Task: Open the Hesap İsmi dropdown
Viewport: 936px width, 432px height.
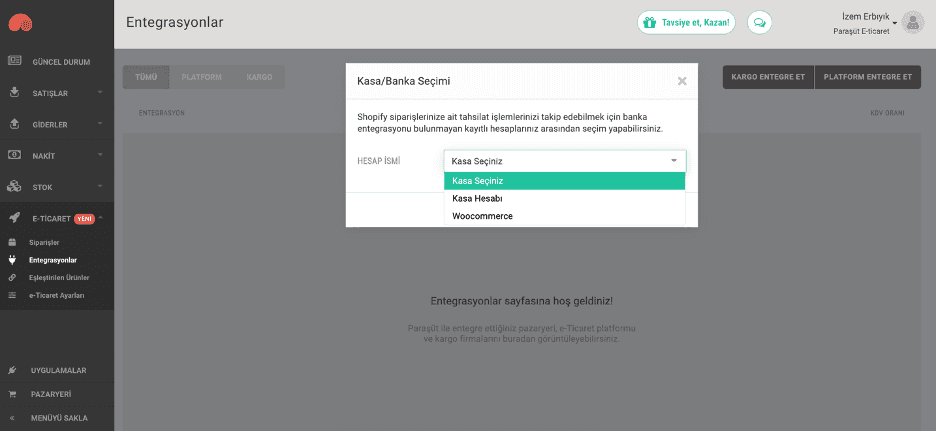Action: coord(564,161)
